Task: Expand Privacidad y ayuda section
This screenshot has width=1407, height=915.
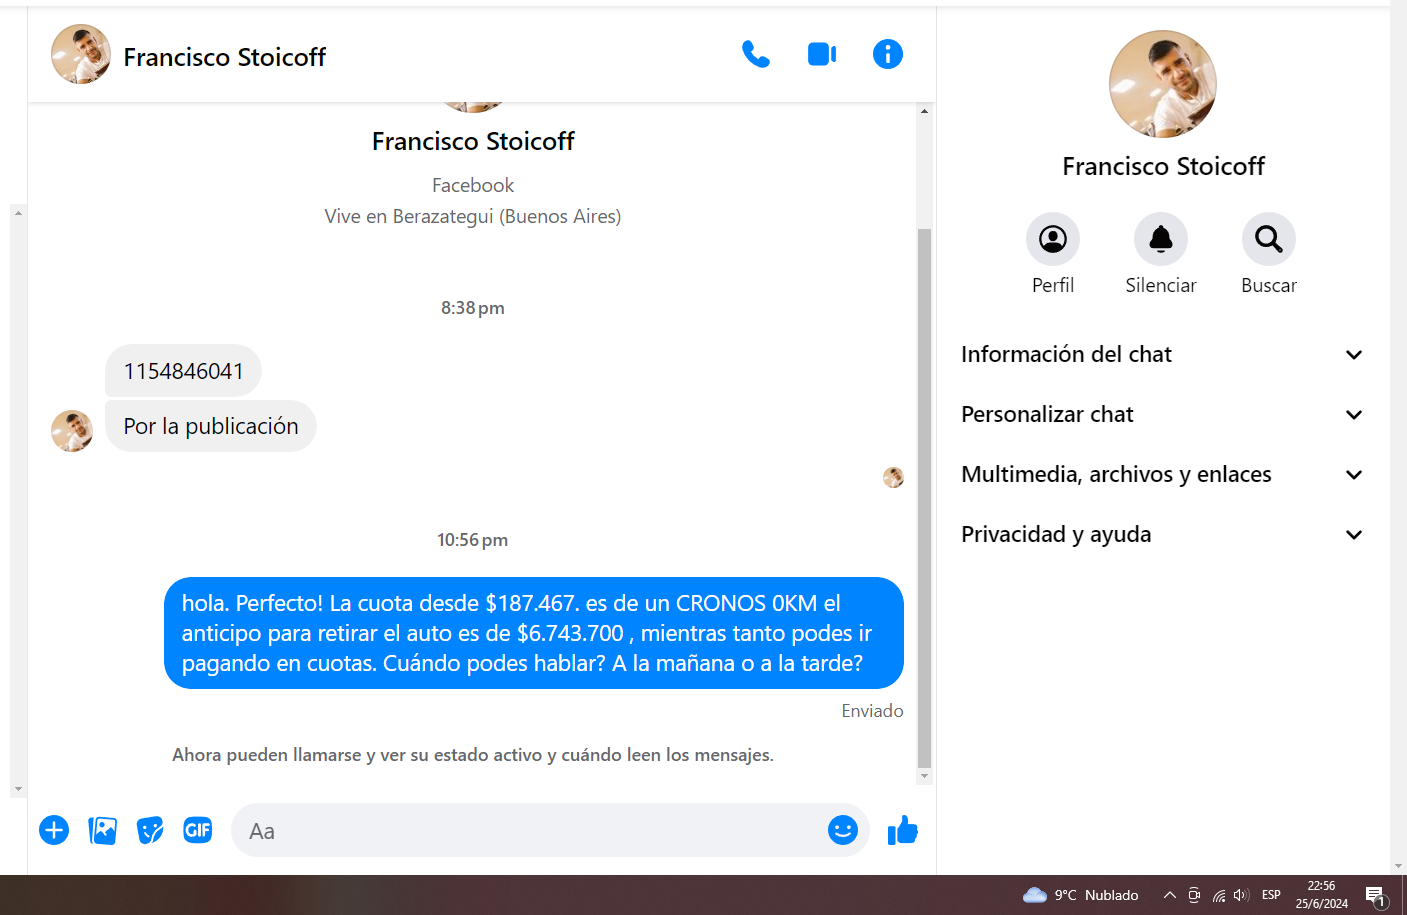Action: pyautogui.click(x=1162, y=535)
